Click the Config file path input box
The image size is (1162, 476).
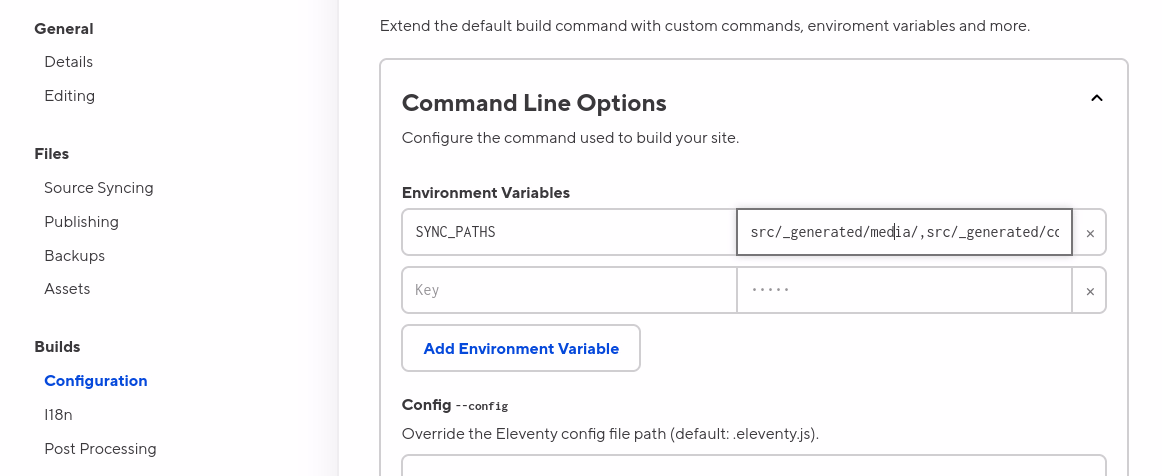point(753,466)
